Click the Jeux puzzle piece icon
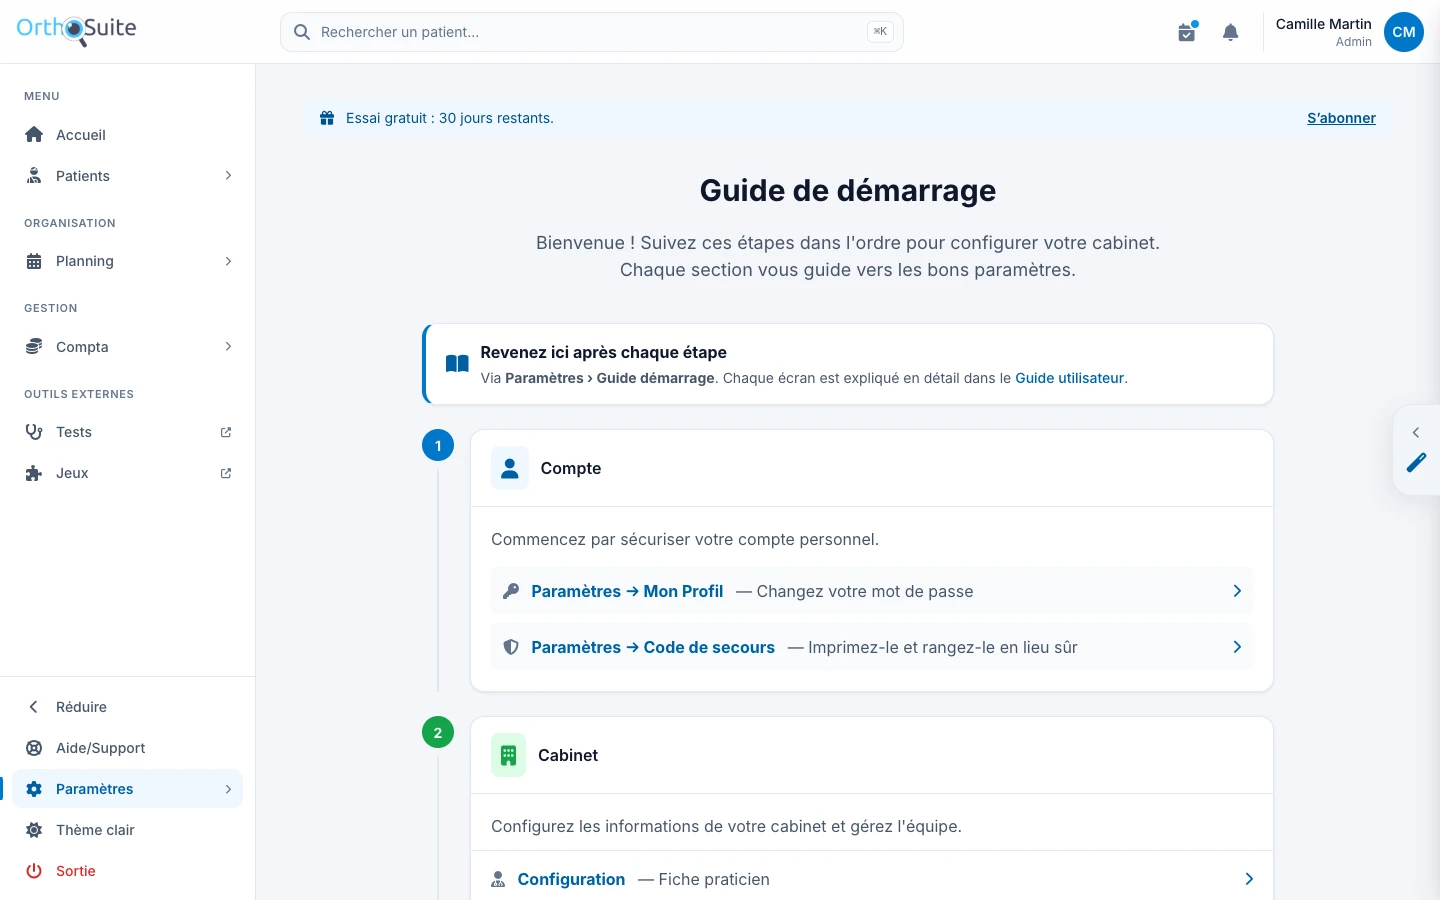 pyautogui.click(x=34, y=473)
